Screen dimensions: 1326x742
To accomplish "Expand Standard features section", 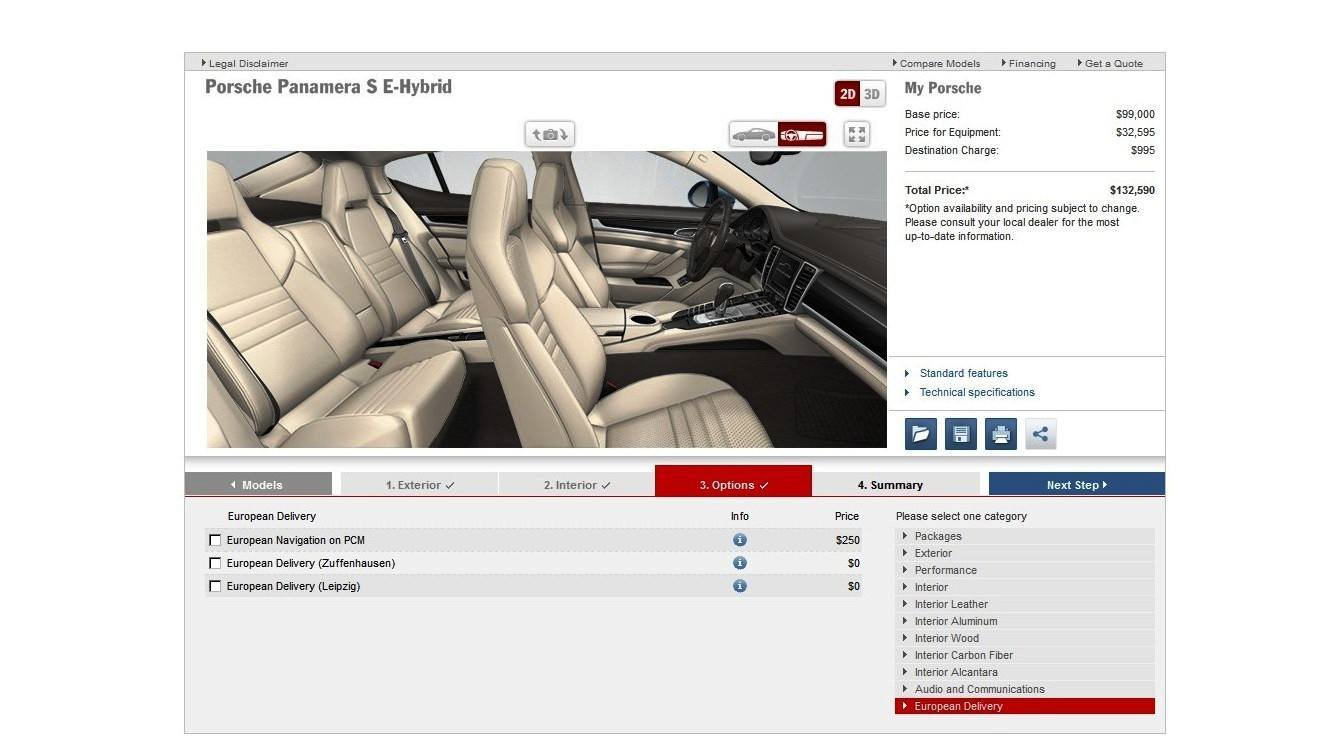I will point(963,373).
